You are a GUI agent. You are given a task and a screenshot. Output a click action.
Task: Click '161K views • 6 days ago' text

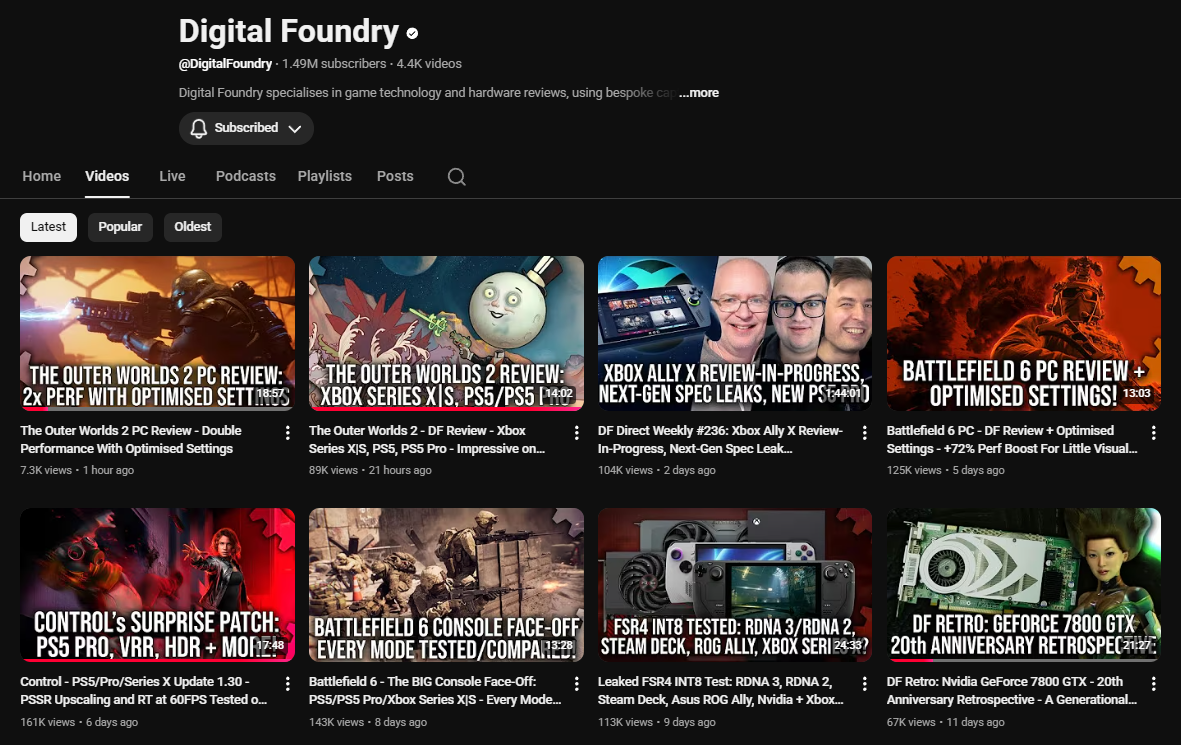click(79, 722)
